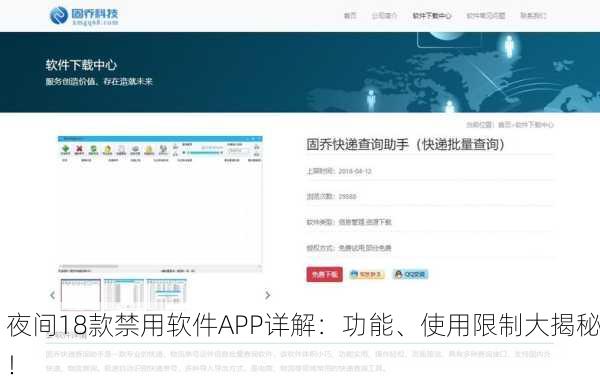Open the 联系我们 navigation item

(x=533, y=16)
